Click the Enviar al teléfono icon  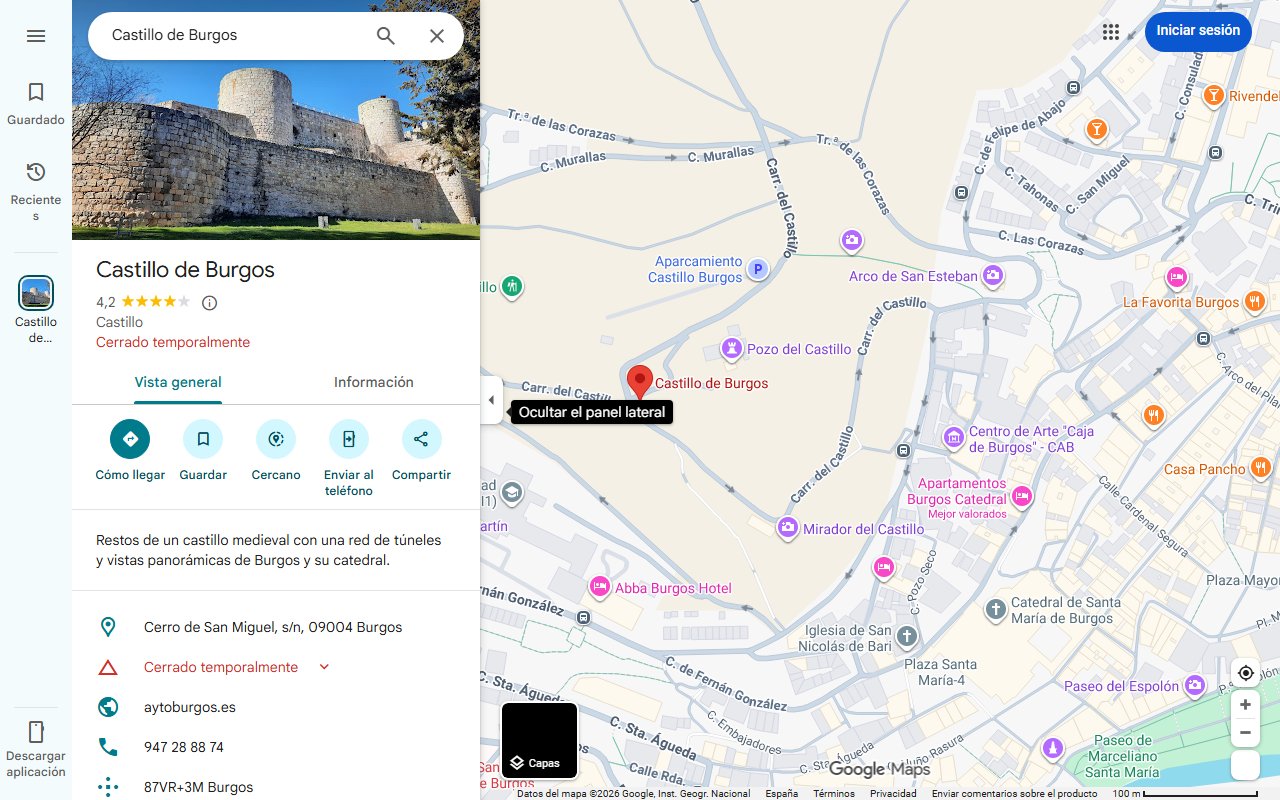[348, 438]
